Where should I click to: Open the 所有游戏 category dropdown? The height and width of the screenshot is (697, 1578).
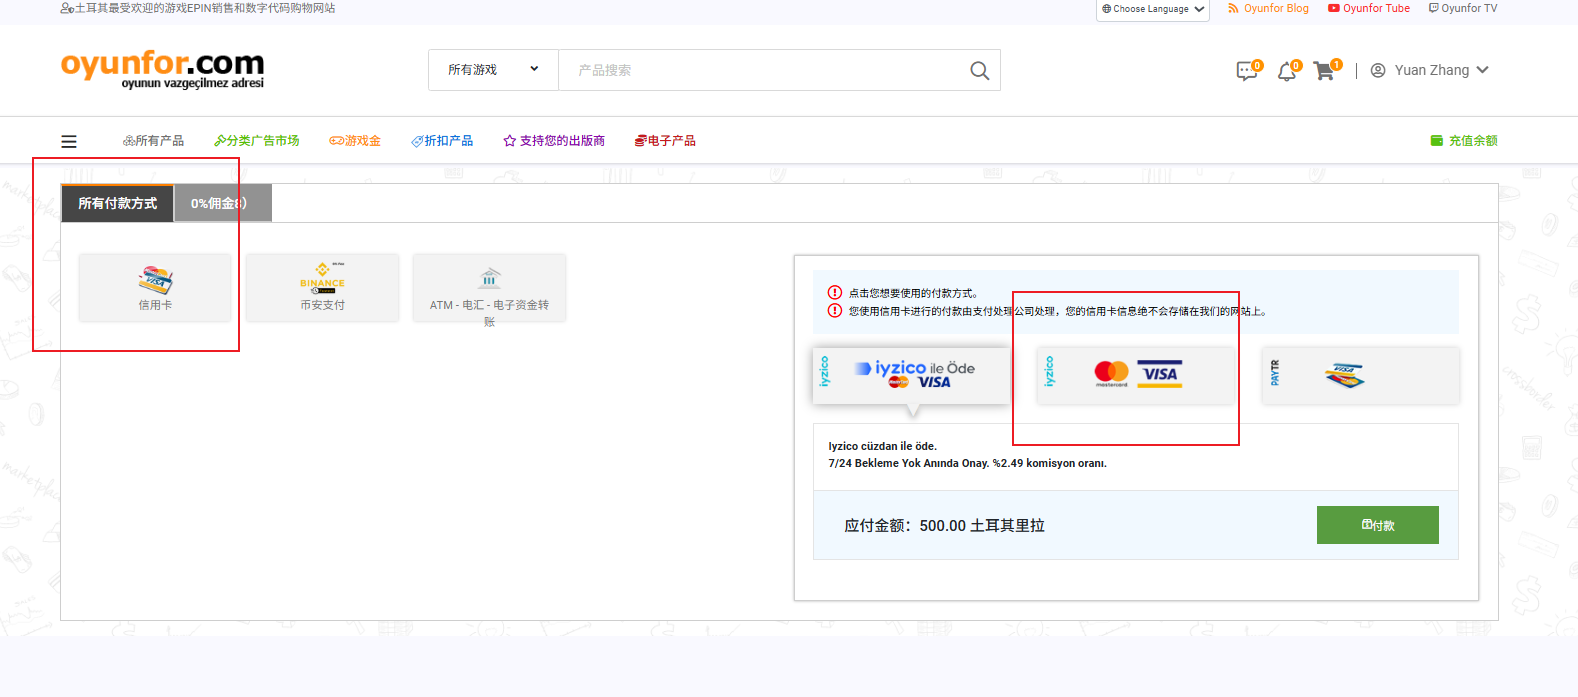pyautogui.click(x=493, y=70)
